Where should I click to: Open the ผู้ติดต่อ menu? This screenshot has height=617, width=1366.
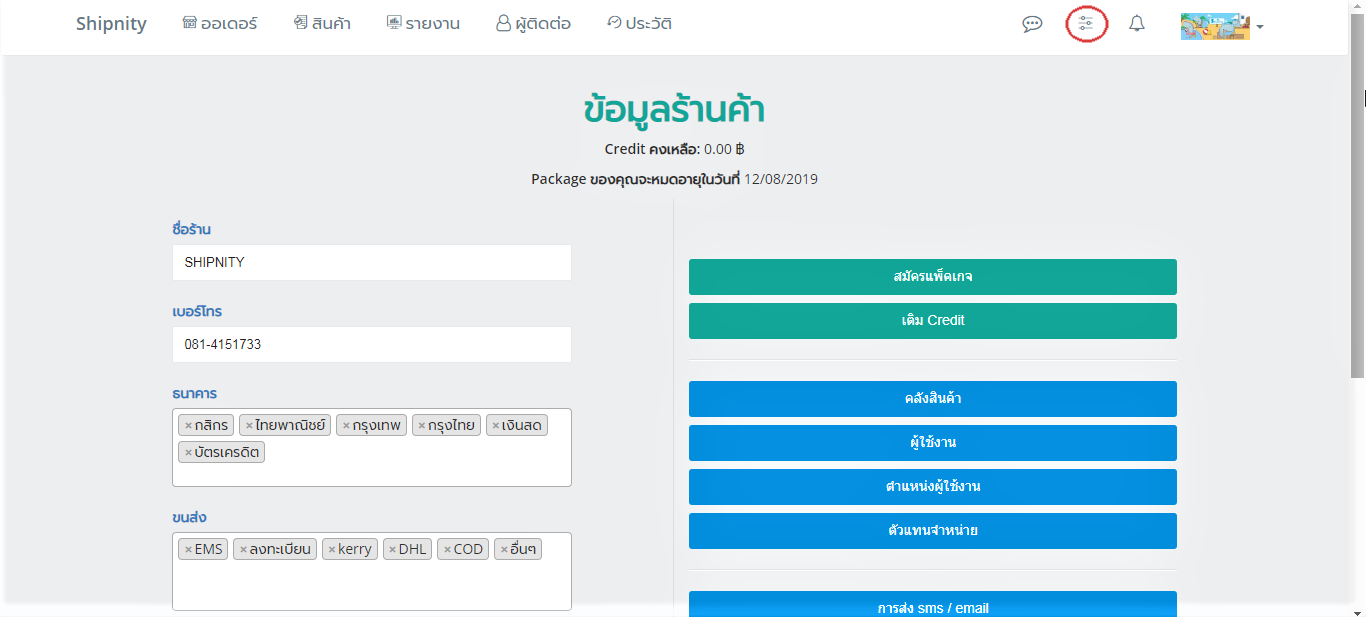tap(533, 23)
